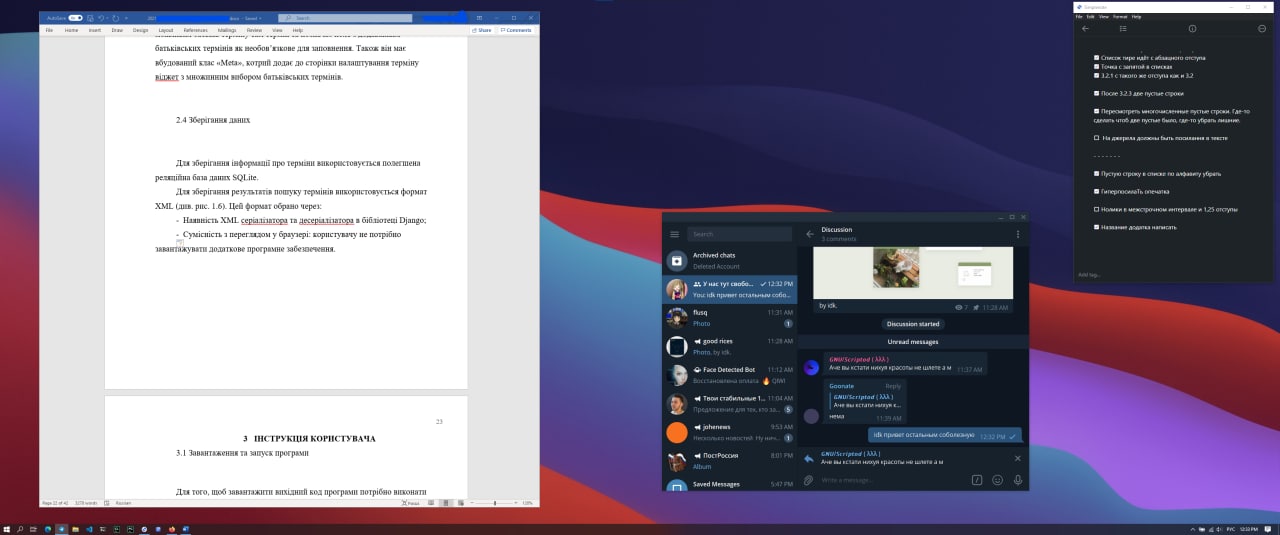Open the flusq chat
The image size is (1280, 535).
(x=730, y=318)
